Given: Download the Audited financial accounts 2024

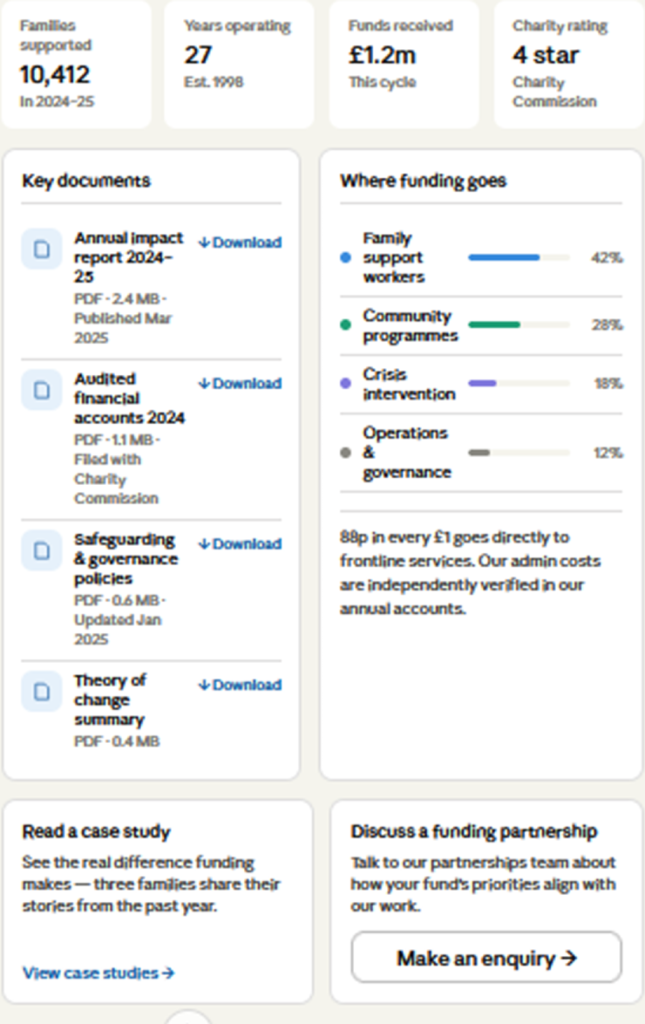Looking at the screenshot, I should tap(240, 384).
